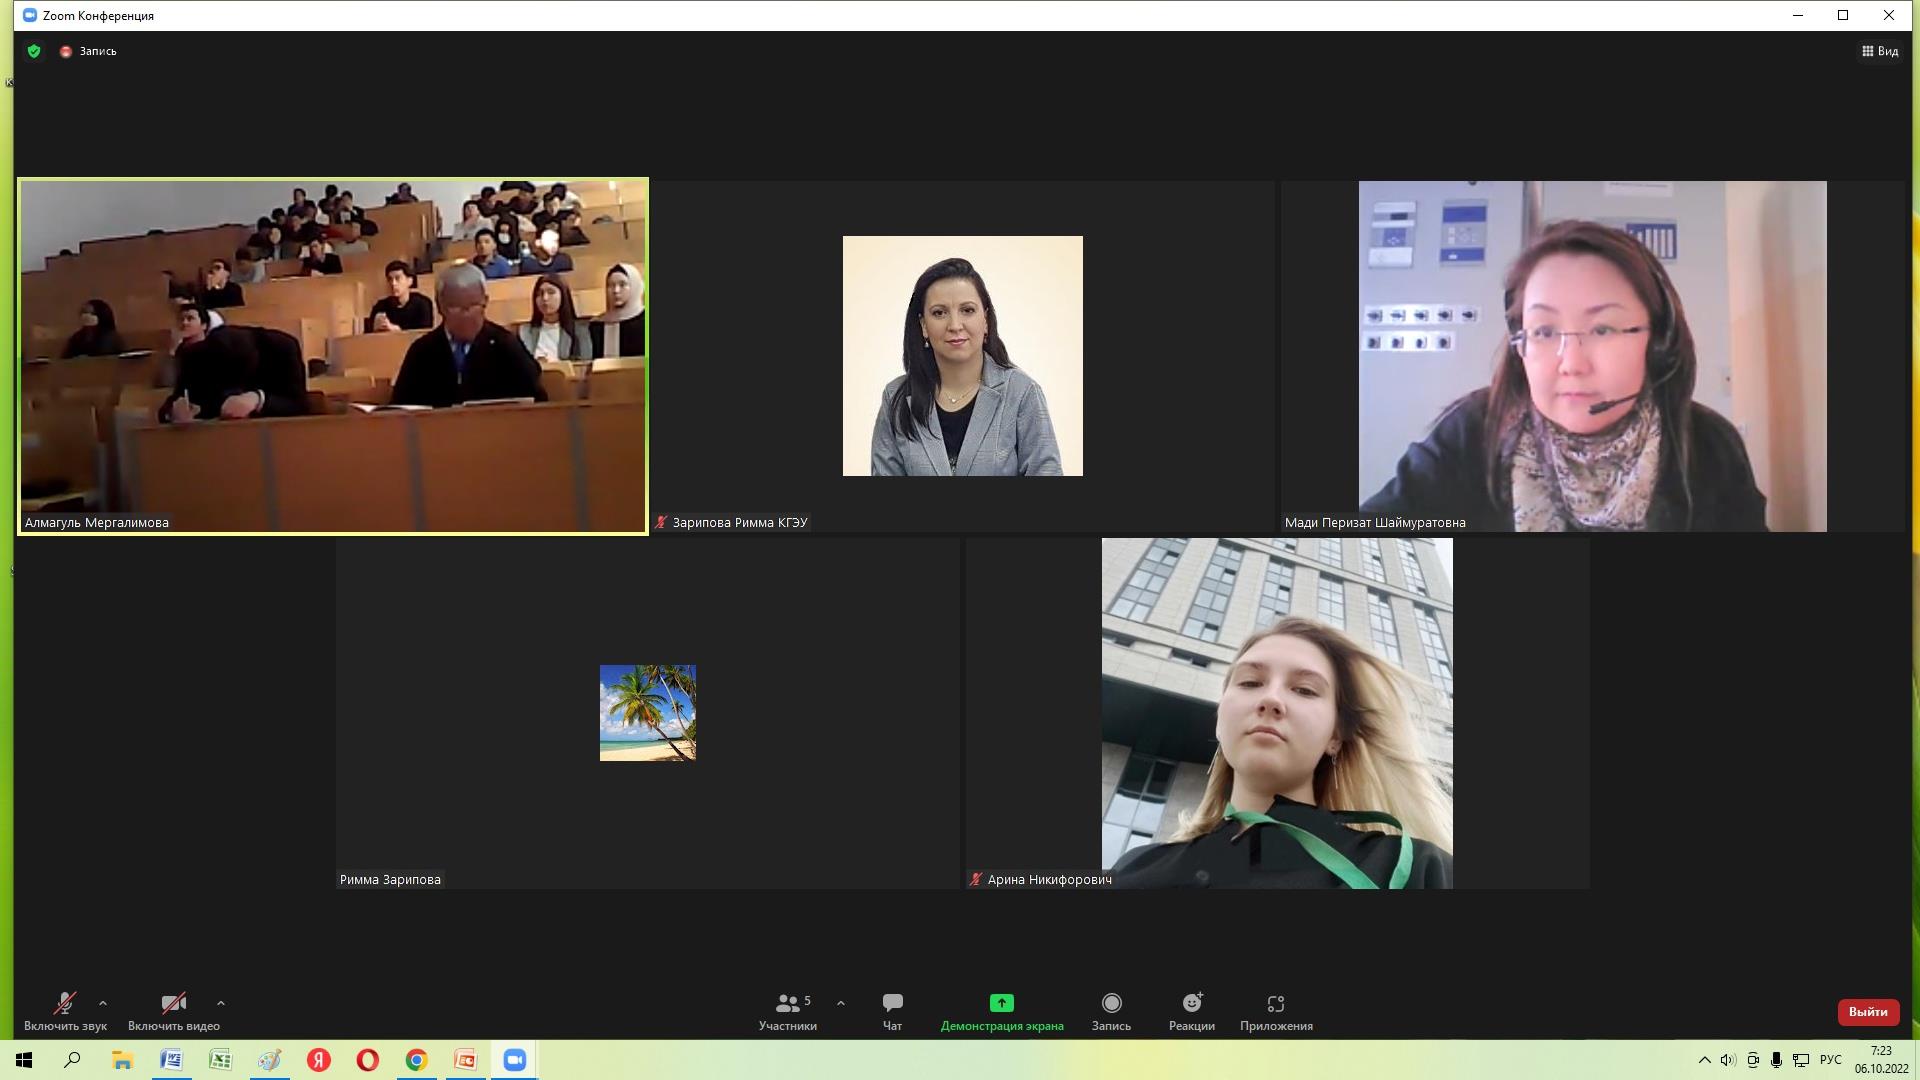Select Арина Никифорович video tile
Image resolution: width=1920 pixels, height=1080 pixels.
[x=1277, y=713]
